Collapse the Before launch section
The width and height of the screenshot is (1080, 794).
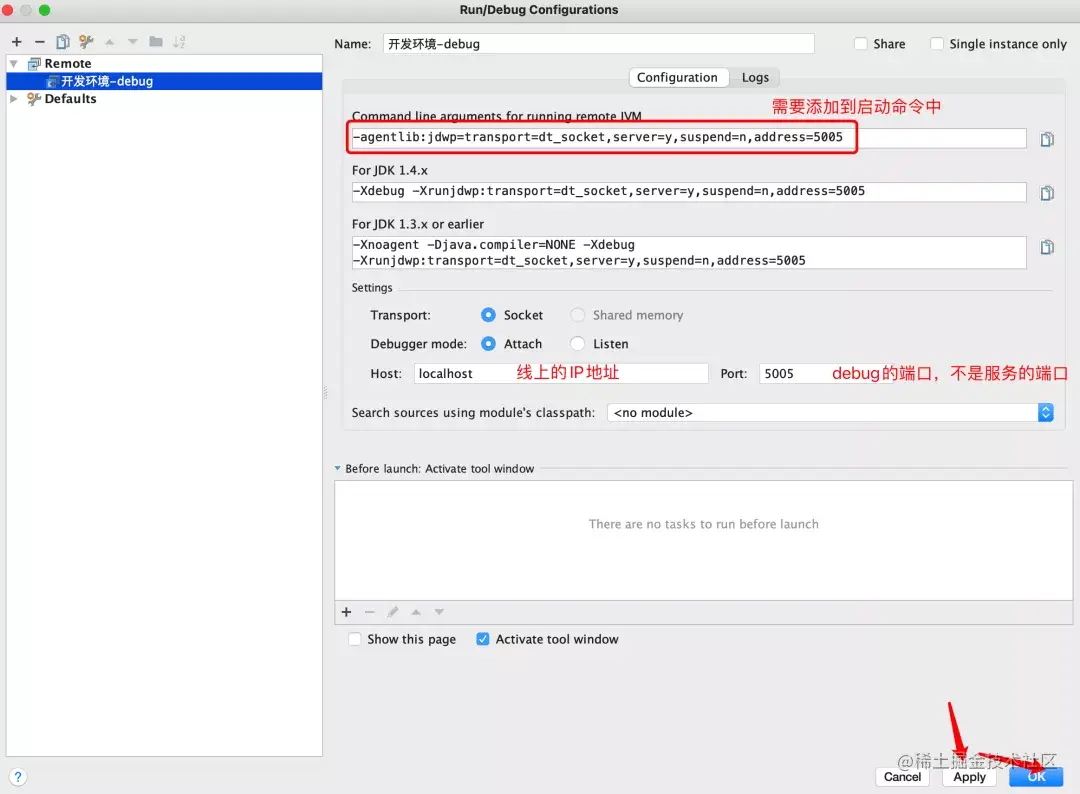338,468
